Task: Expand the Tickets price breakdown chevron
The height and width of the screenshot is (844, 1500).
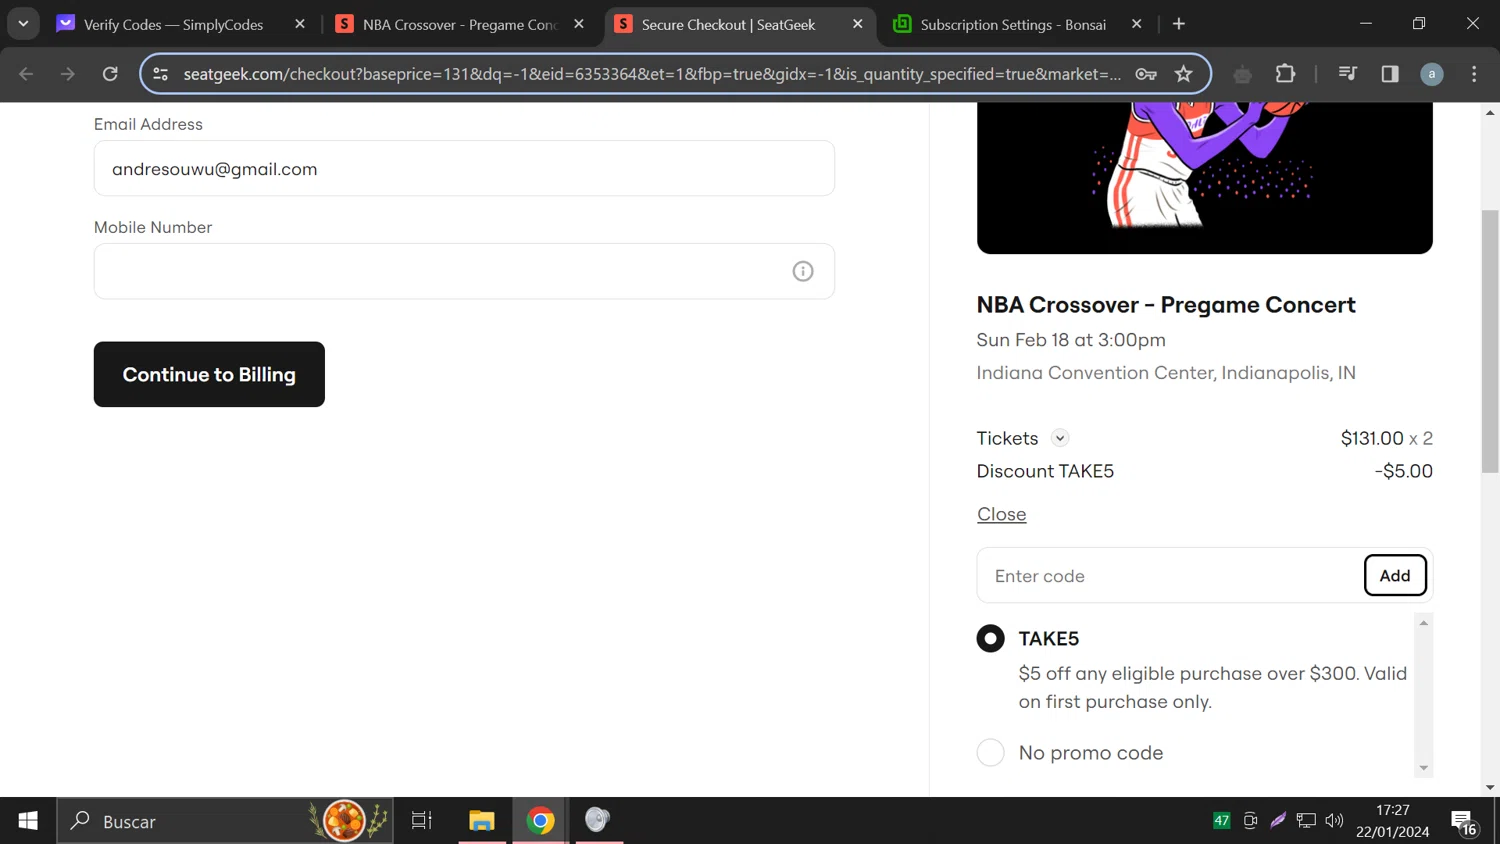Action: (x=1060, y=438)
